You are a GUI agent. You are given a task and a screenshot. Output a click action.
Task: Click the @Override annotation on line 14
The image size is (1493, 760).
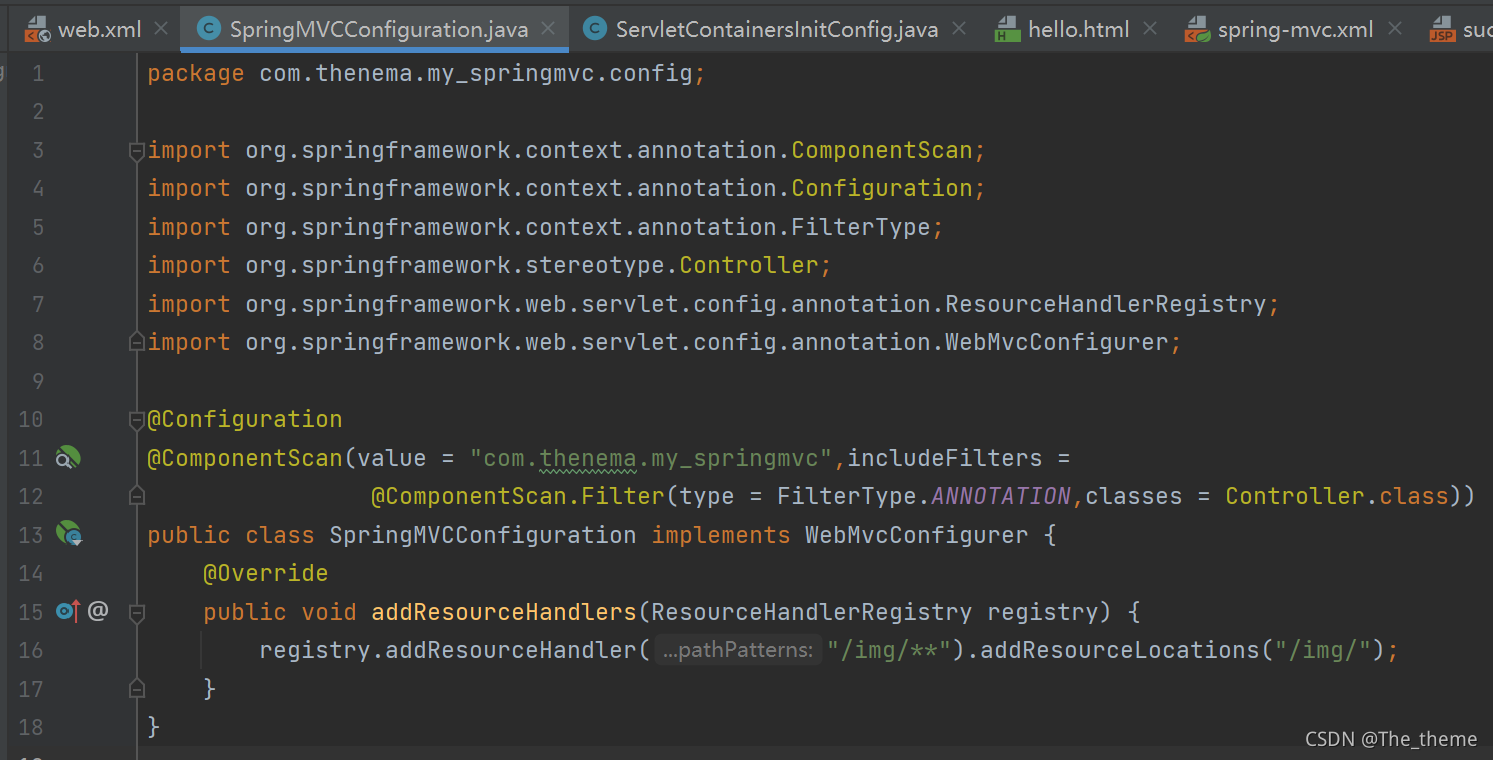(266, 573)
